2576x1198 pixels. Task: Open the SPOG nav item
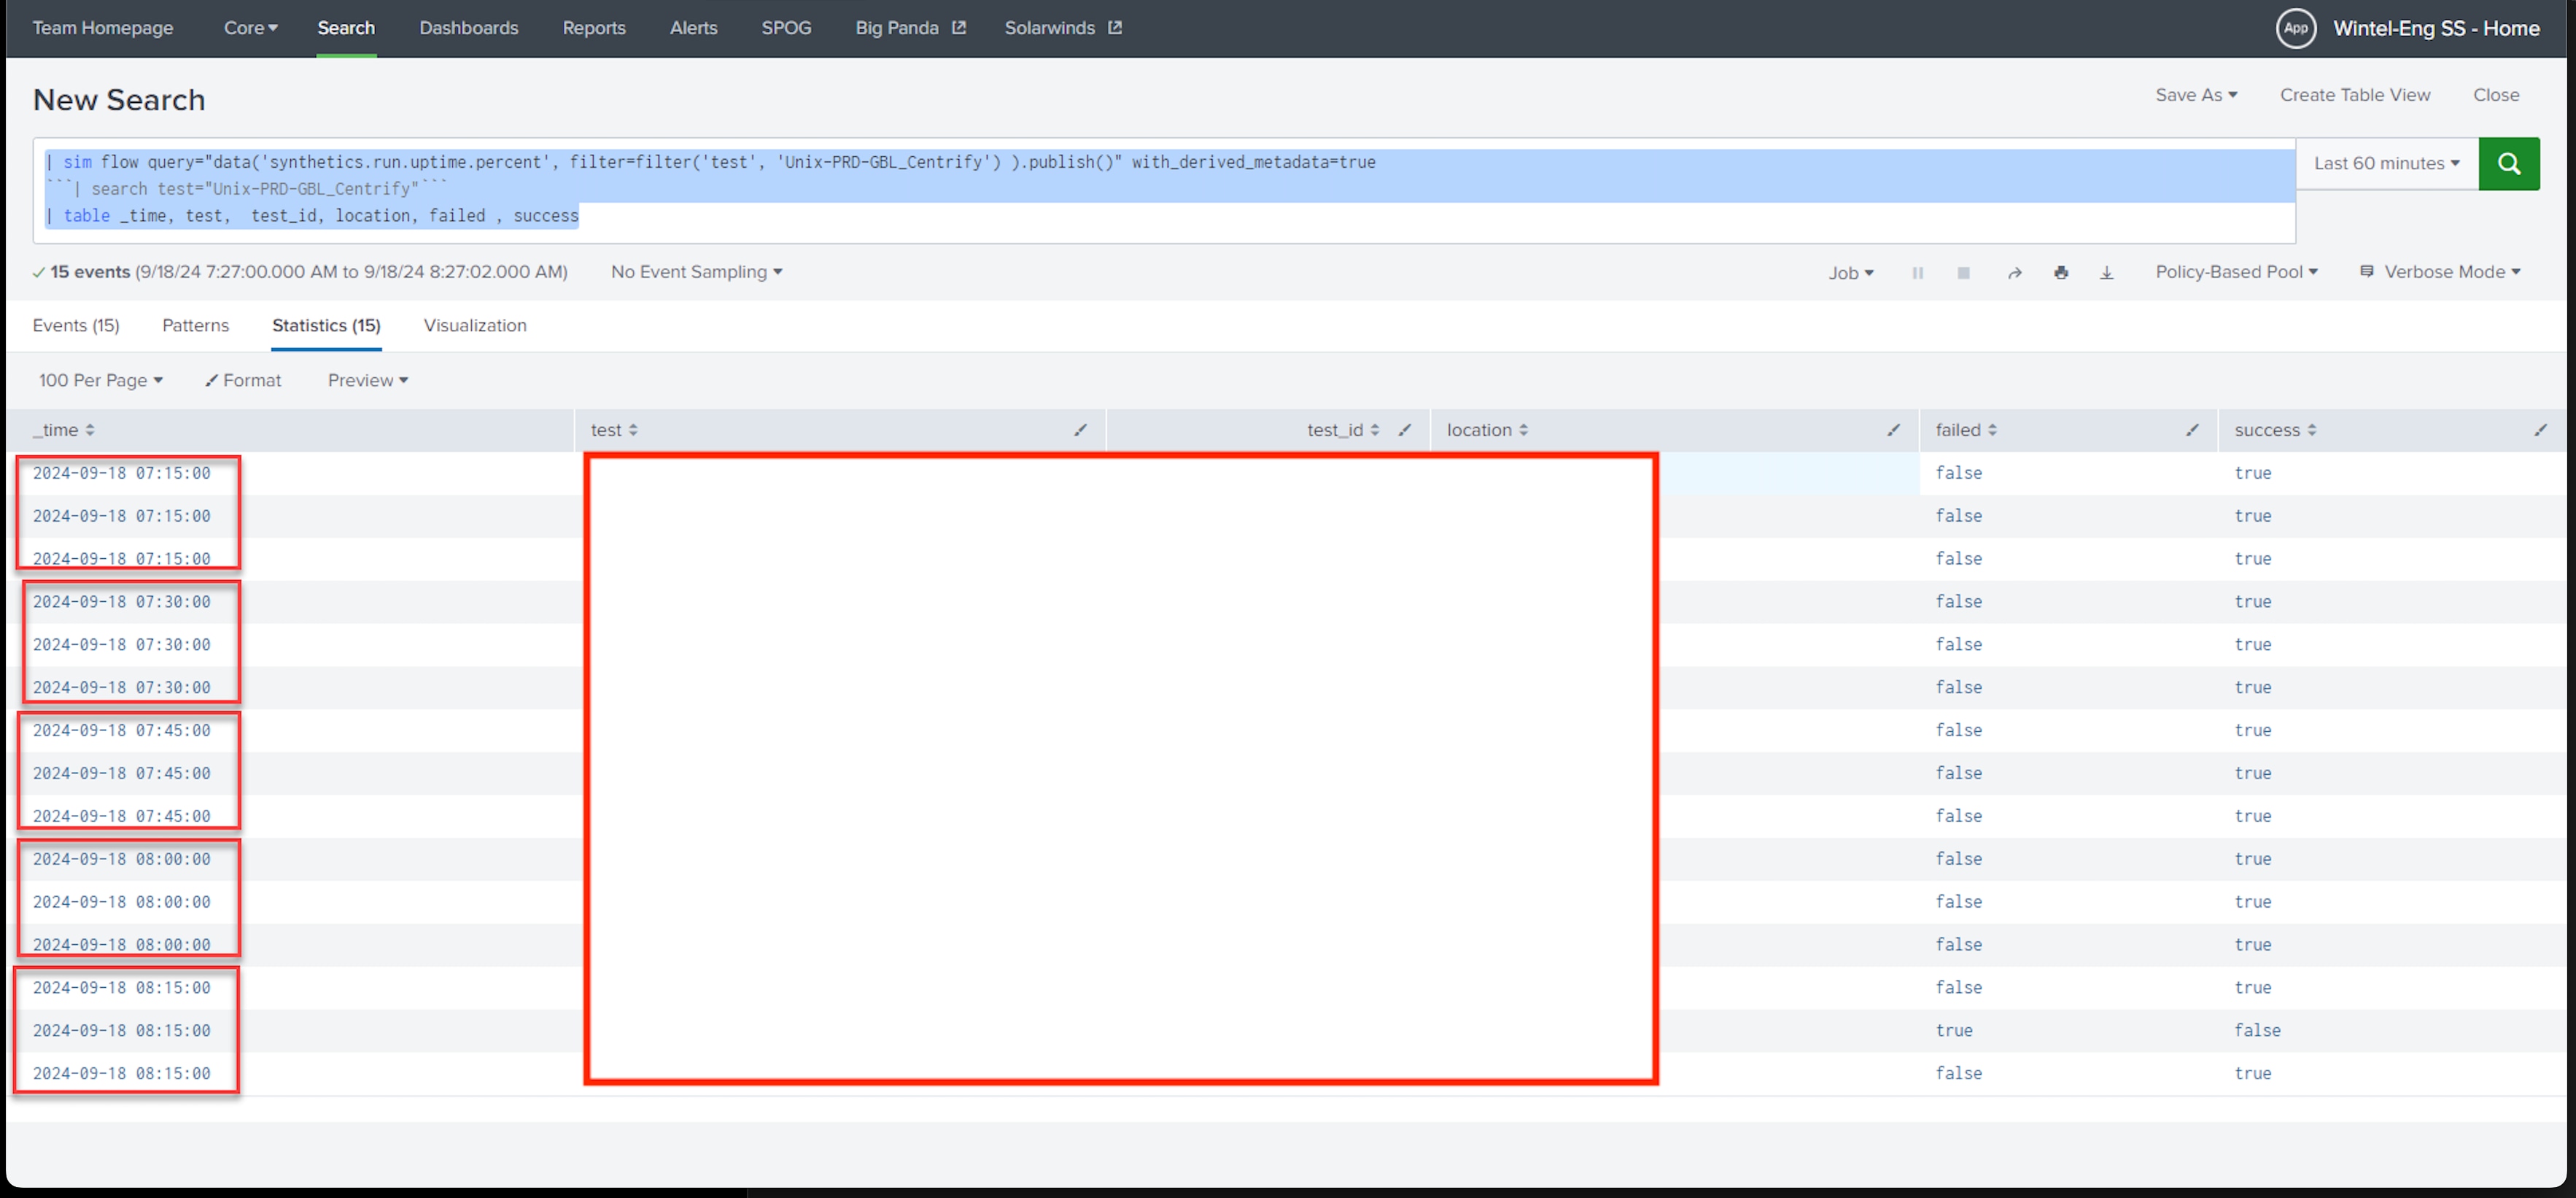786,28
